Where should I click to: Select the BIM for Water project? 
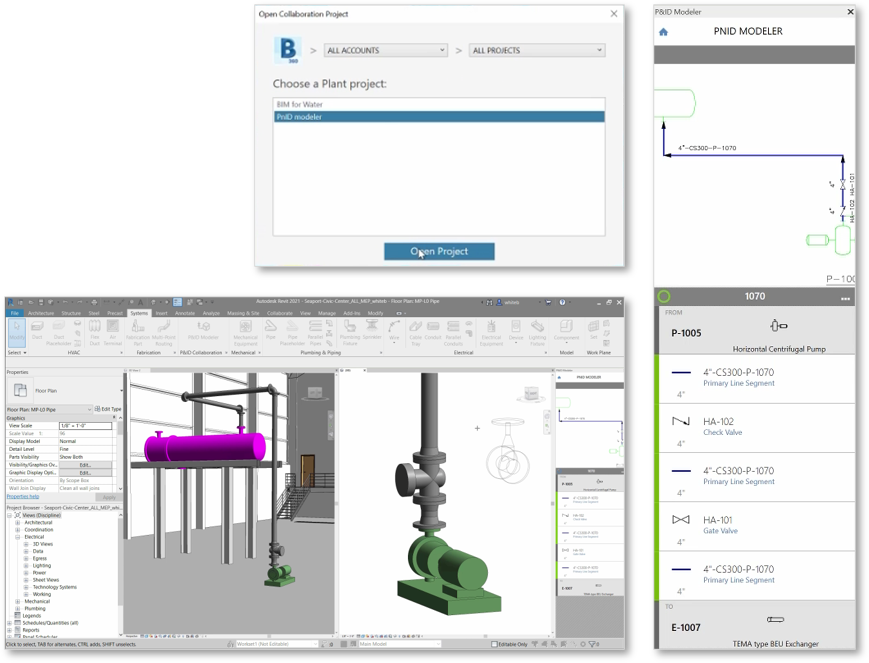pos(439,104)
